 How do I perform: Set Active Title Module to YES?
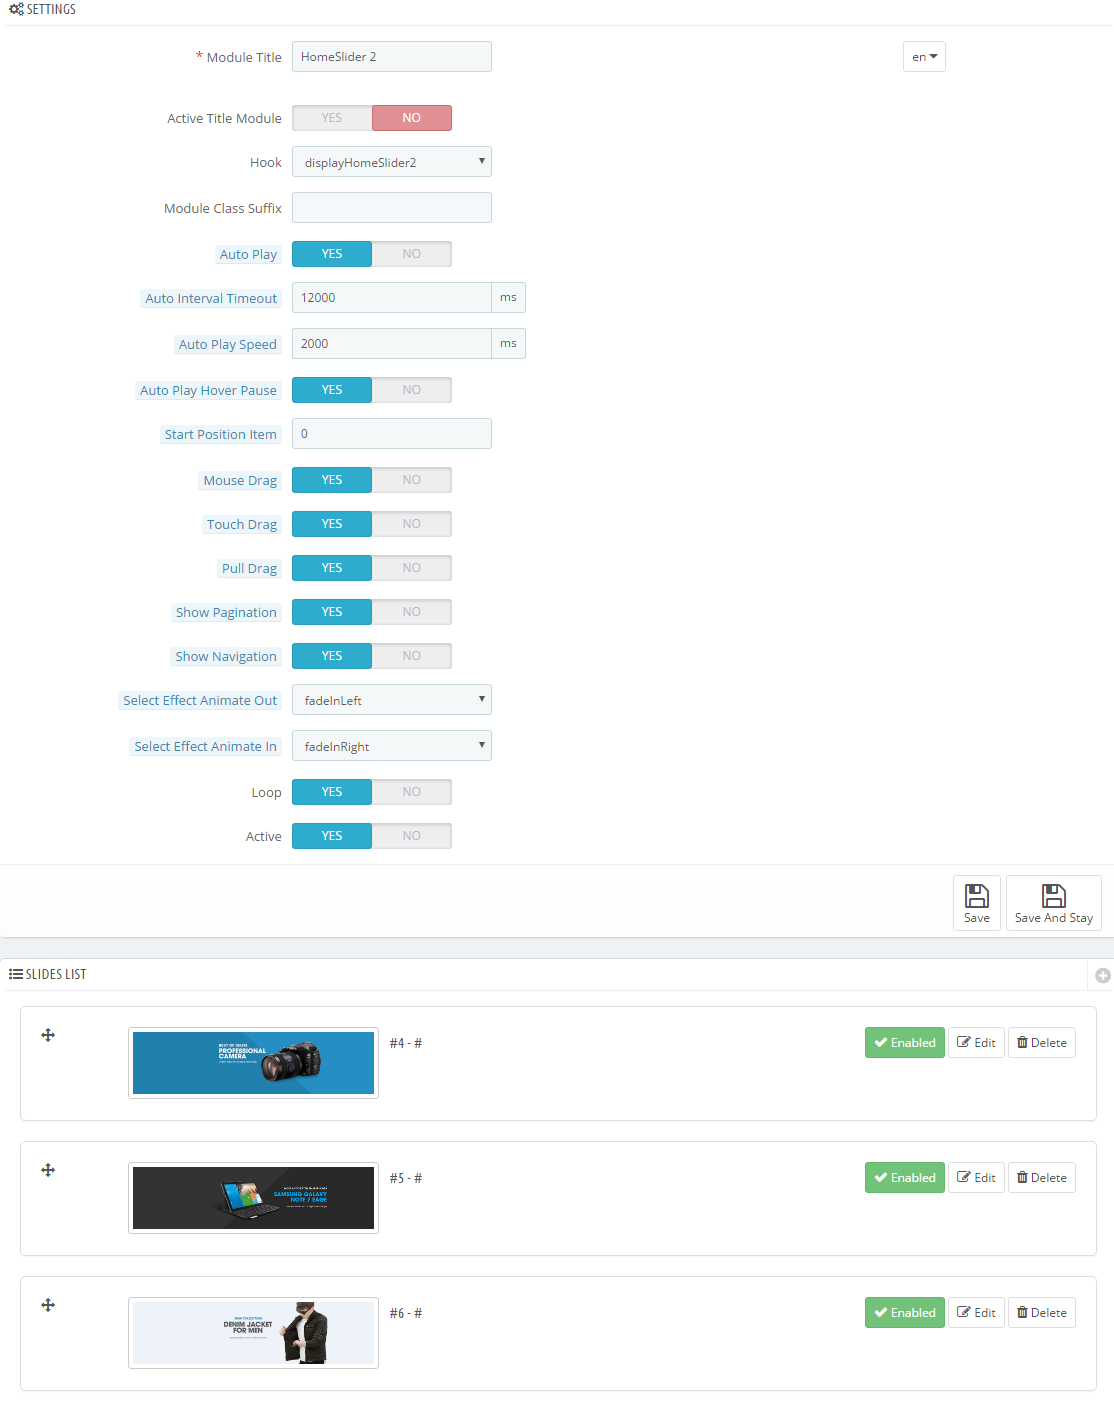(x=332, y=118)
